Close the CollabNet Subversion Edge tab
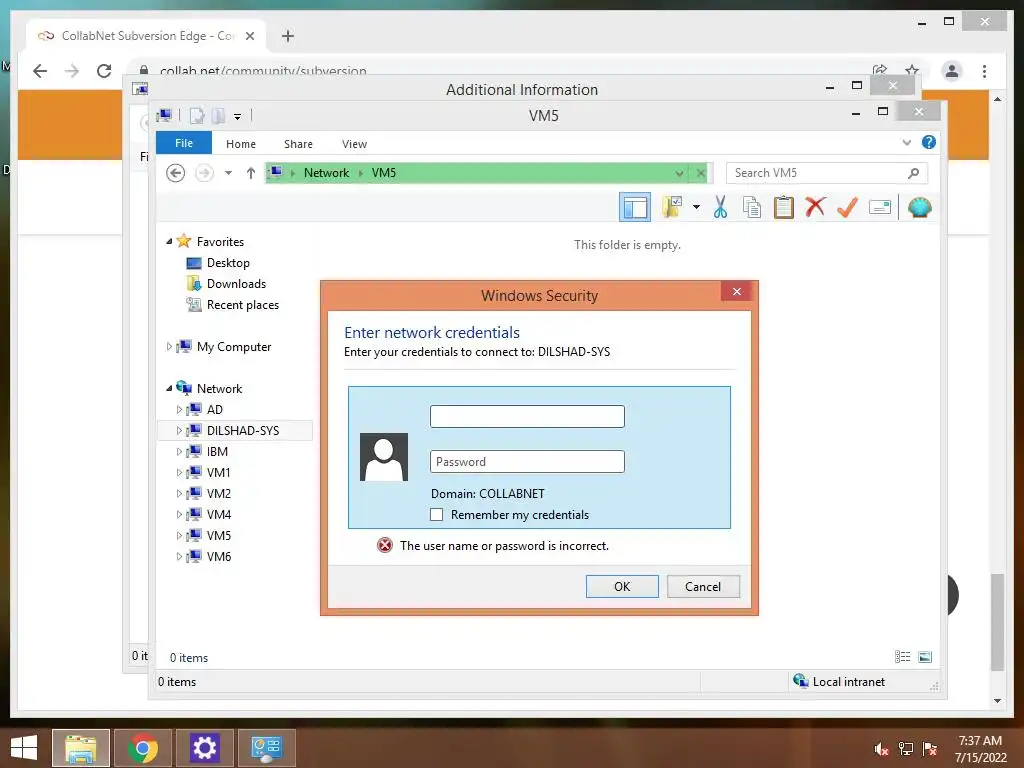The image size is (1024, 768). 249,36
